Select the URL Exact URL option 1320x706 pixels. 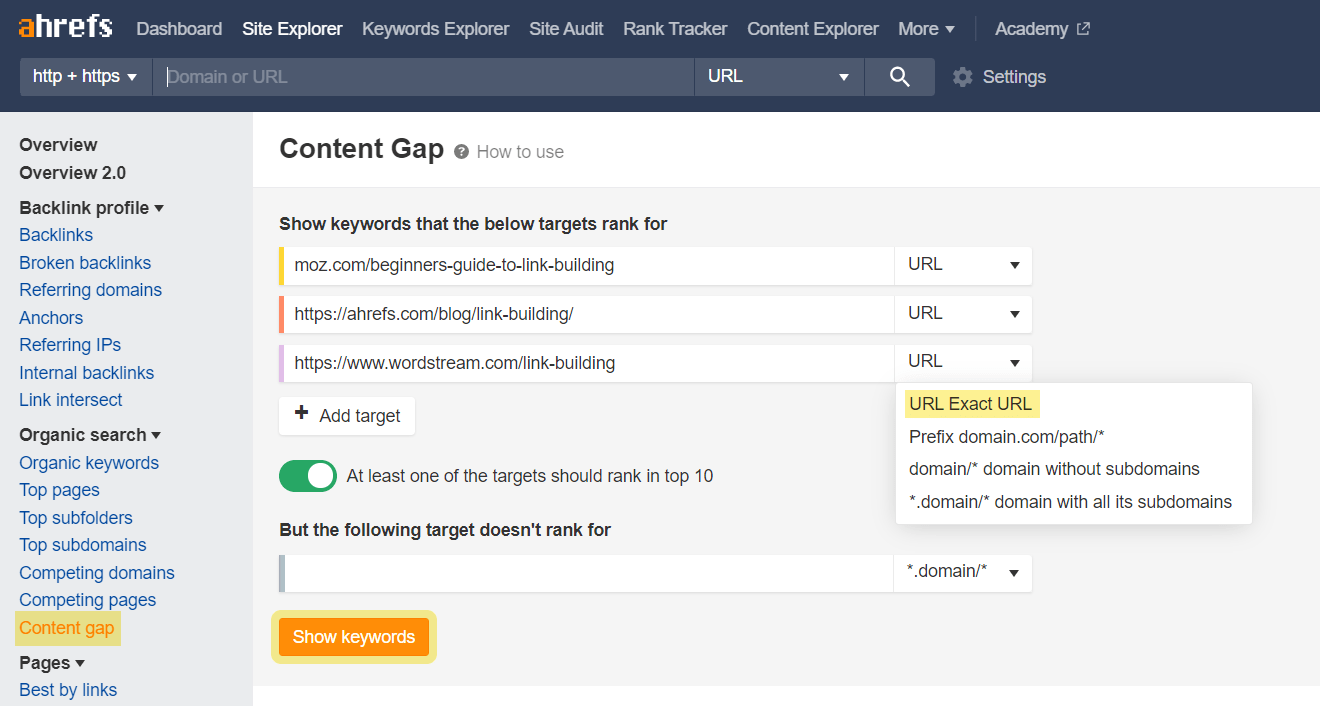click(970, 403)
